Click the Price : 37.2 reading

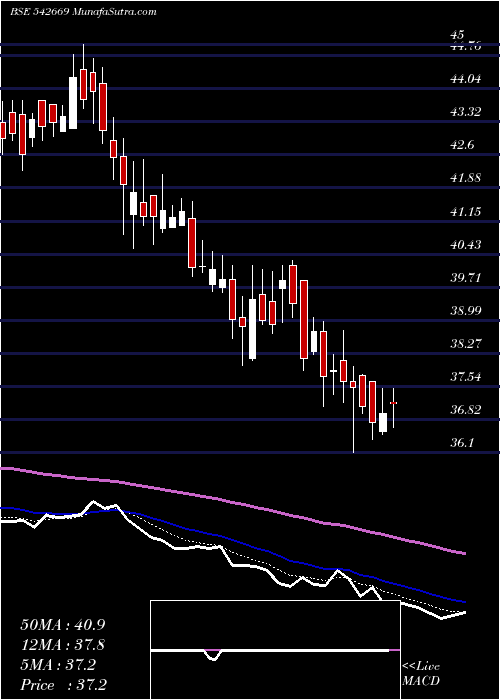pyautogui.click(x=63, y=685)
